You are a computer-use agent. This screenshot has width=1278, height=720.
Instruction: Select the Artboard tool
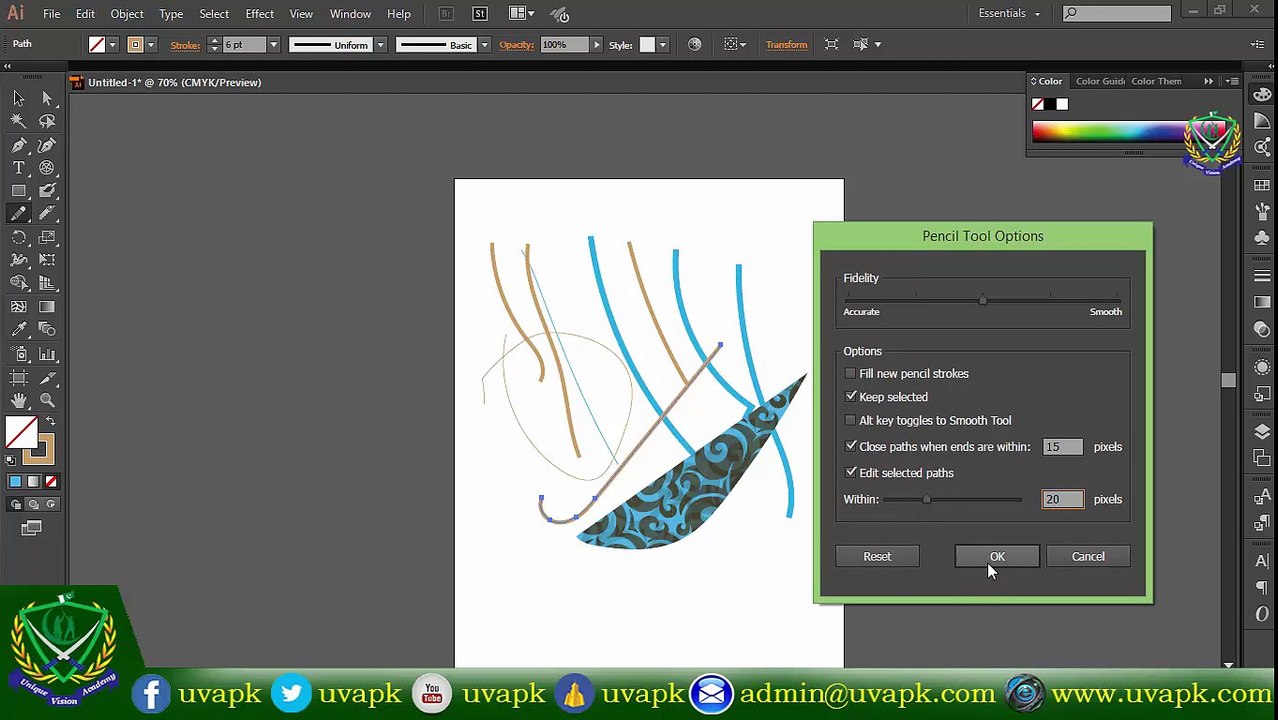19,377
